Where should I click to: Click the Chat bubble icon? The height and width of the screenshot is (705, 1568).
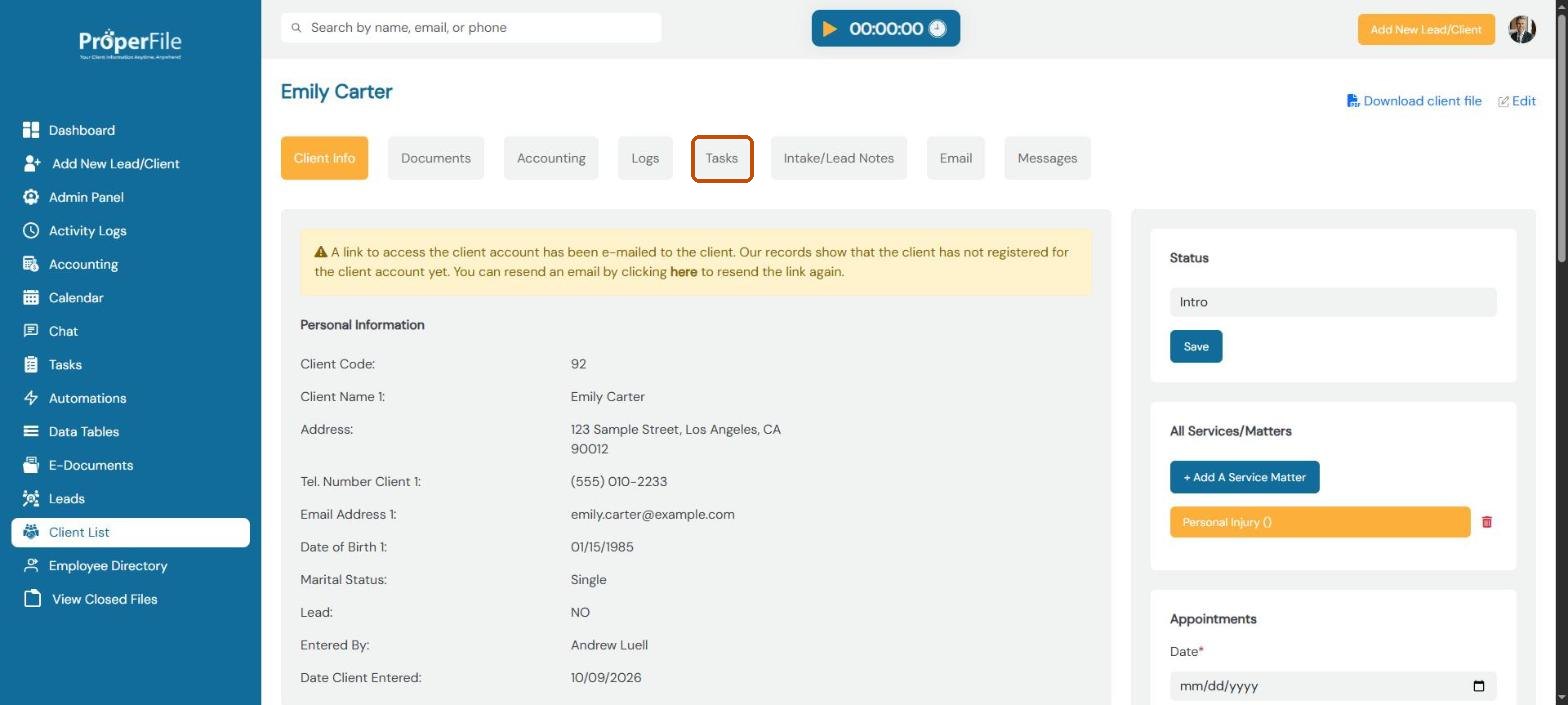(x=31, y=331)
